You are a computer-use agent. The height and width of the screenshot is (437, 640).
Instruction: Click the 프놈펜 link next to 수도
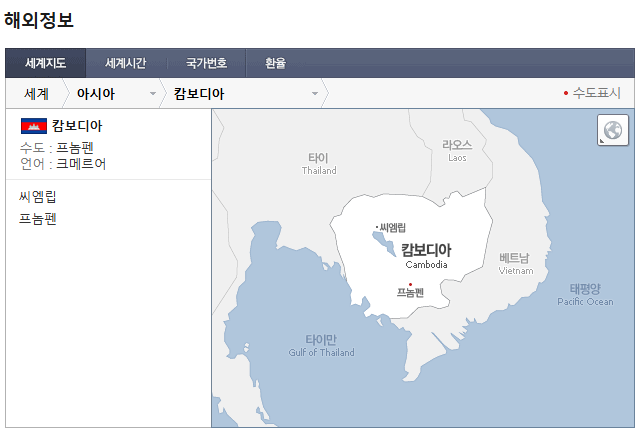coord(75,147)
